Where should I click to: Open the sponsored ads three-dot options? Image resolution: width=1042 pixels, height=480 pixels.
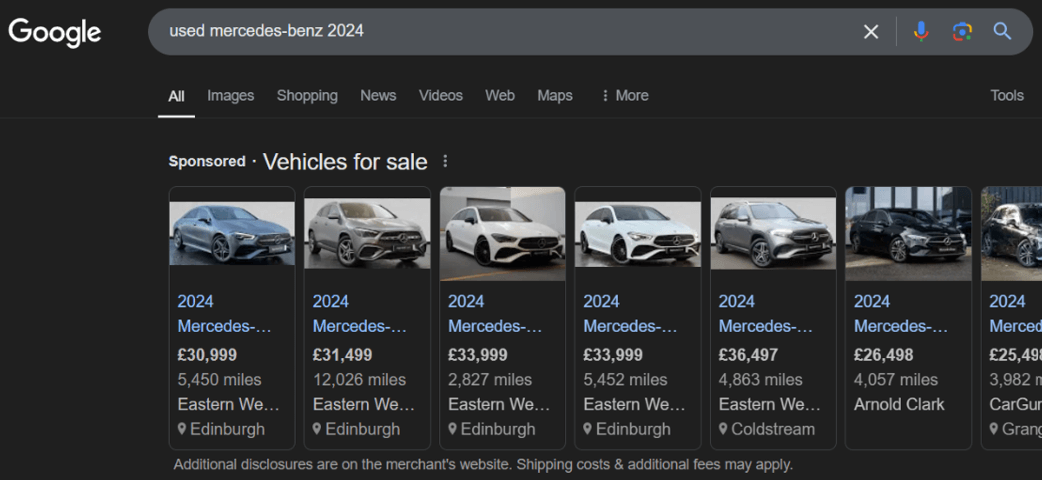click(x=445, y=162)
